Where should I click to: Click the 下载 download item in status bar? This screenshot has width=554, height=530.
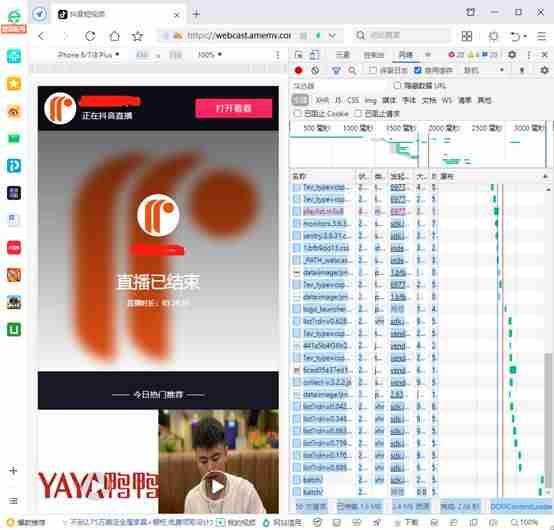pos(407,522)
